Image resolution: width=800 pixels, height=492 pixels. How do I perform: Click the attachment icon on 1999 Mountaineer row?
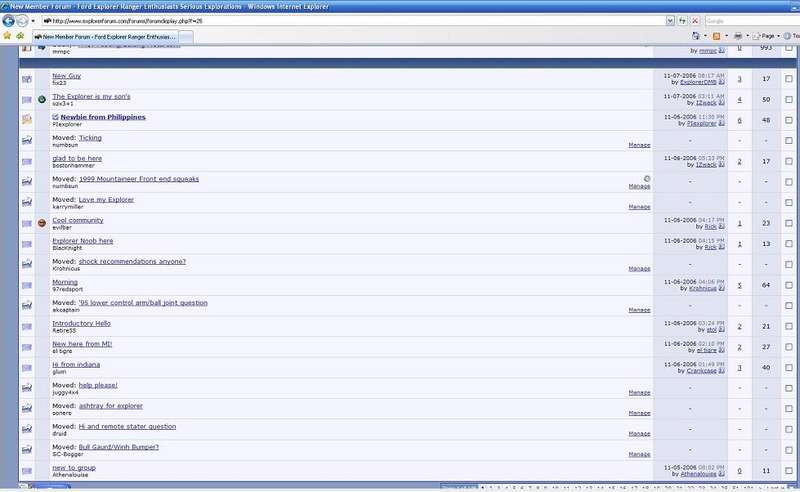pyautogui.click(x=647, y=179)
